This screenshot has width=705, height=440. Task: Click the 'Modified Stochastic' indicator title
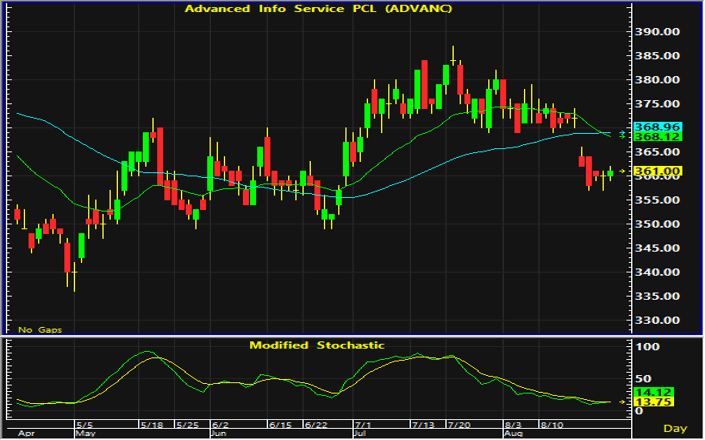point(317,345)
